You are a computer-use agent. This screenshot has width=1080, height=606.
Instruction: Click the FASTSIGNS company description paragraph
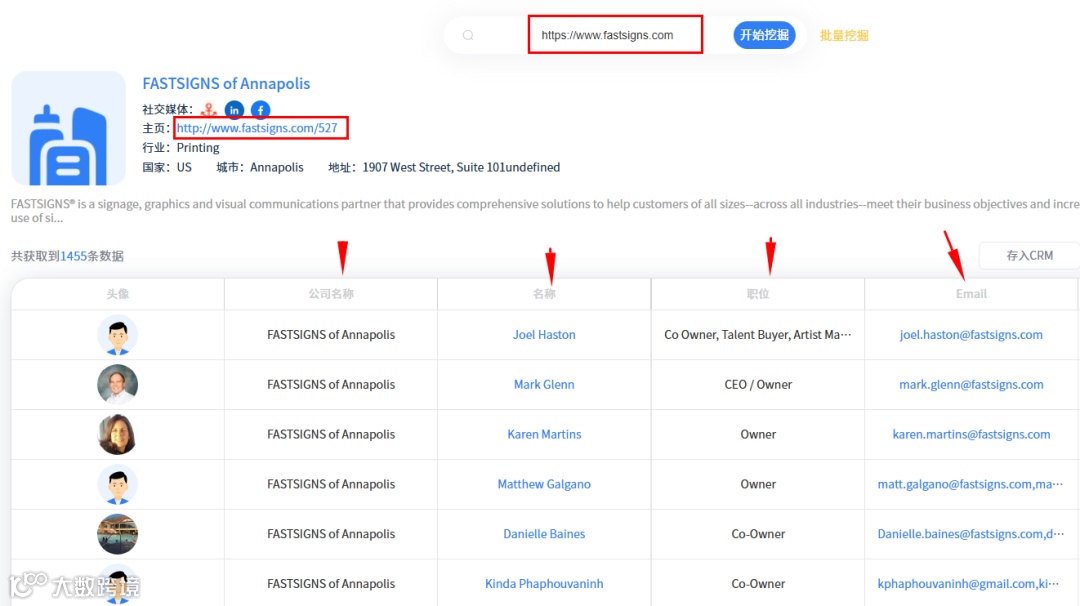pyautogui.click(x=545, y=211)
